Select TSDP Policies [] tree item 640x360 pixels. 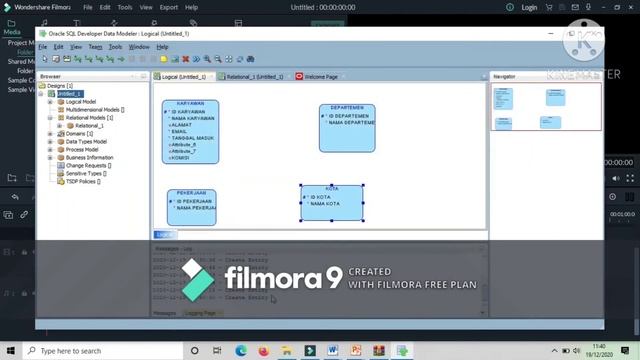coord(83,181)
